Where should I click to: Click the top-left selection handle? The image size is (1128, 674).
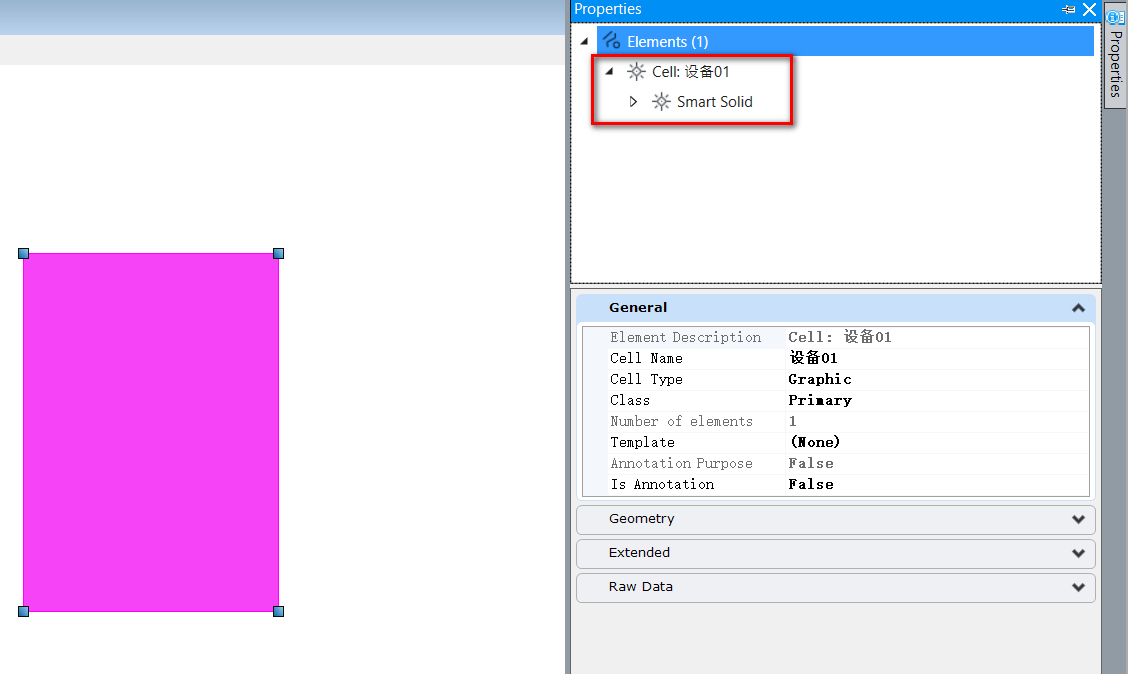pos(24,253)
